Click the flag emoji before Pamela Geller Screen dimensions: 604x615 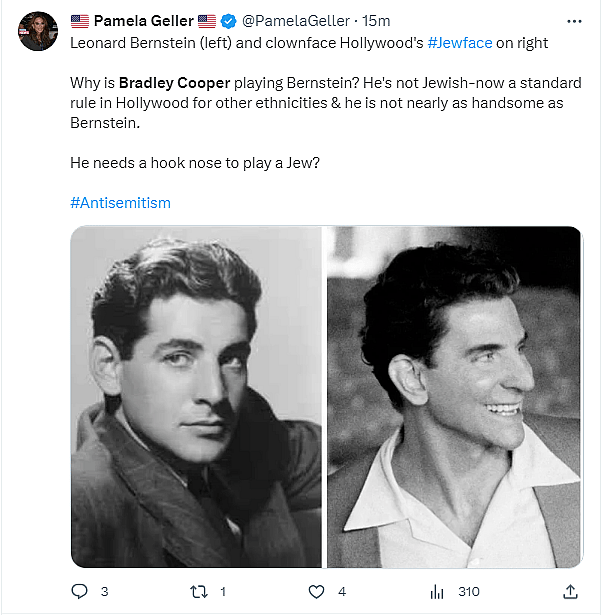tap(80, 21)
